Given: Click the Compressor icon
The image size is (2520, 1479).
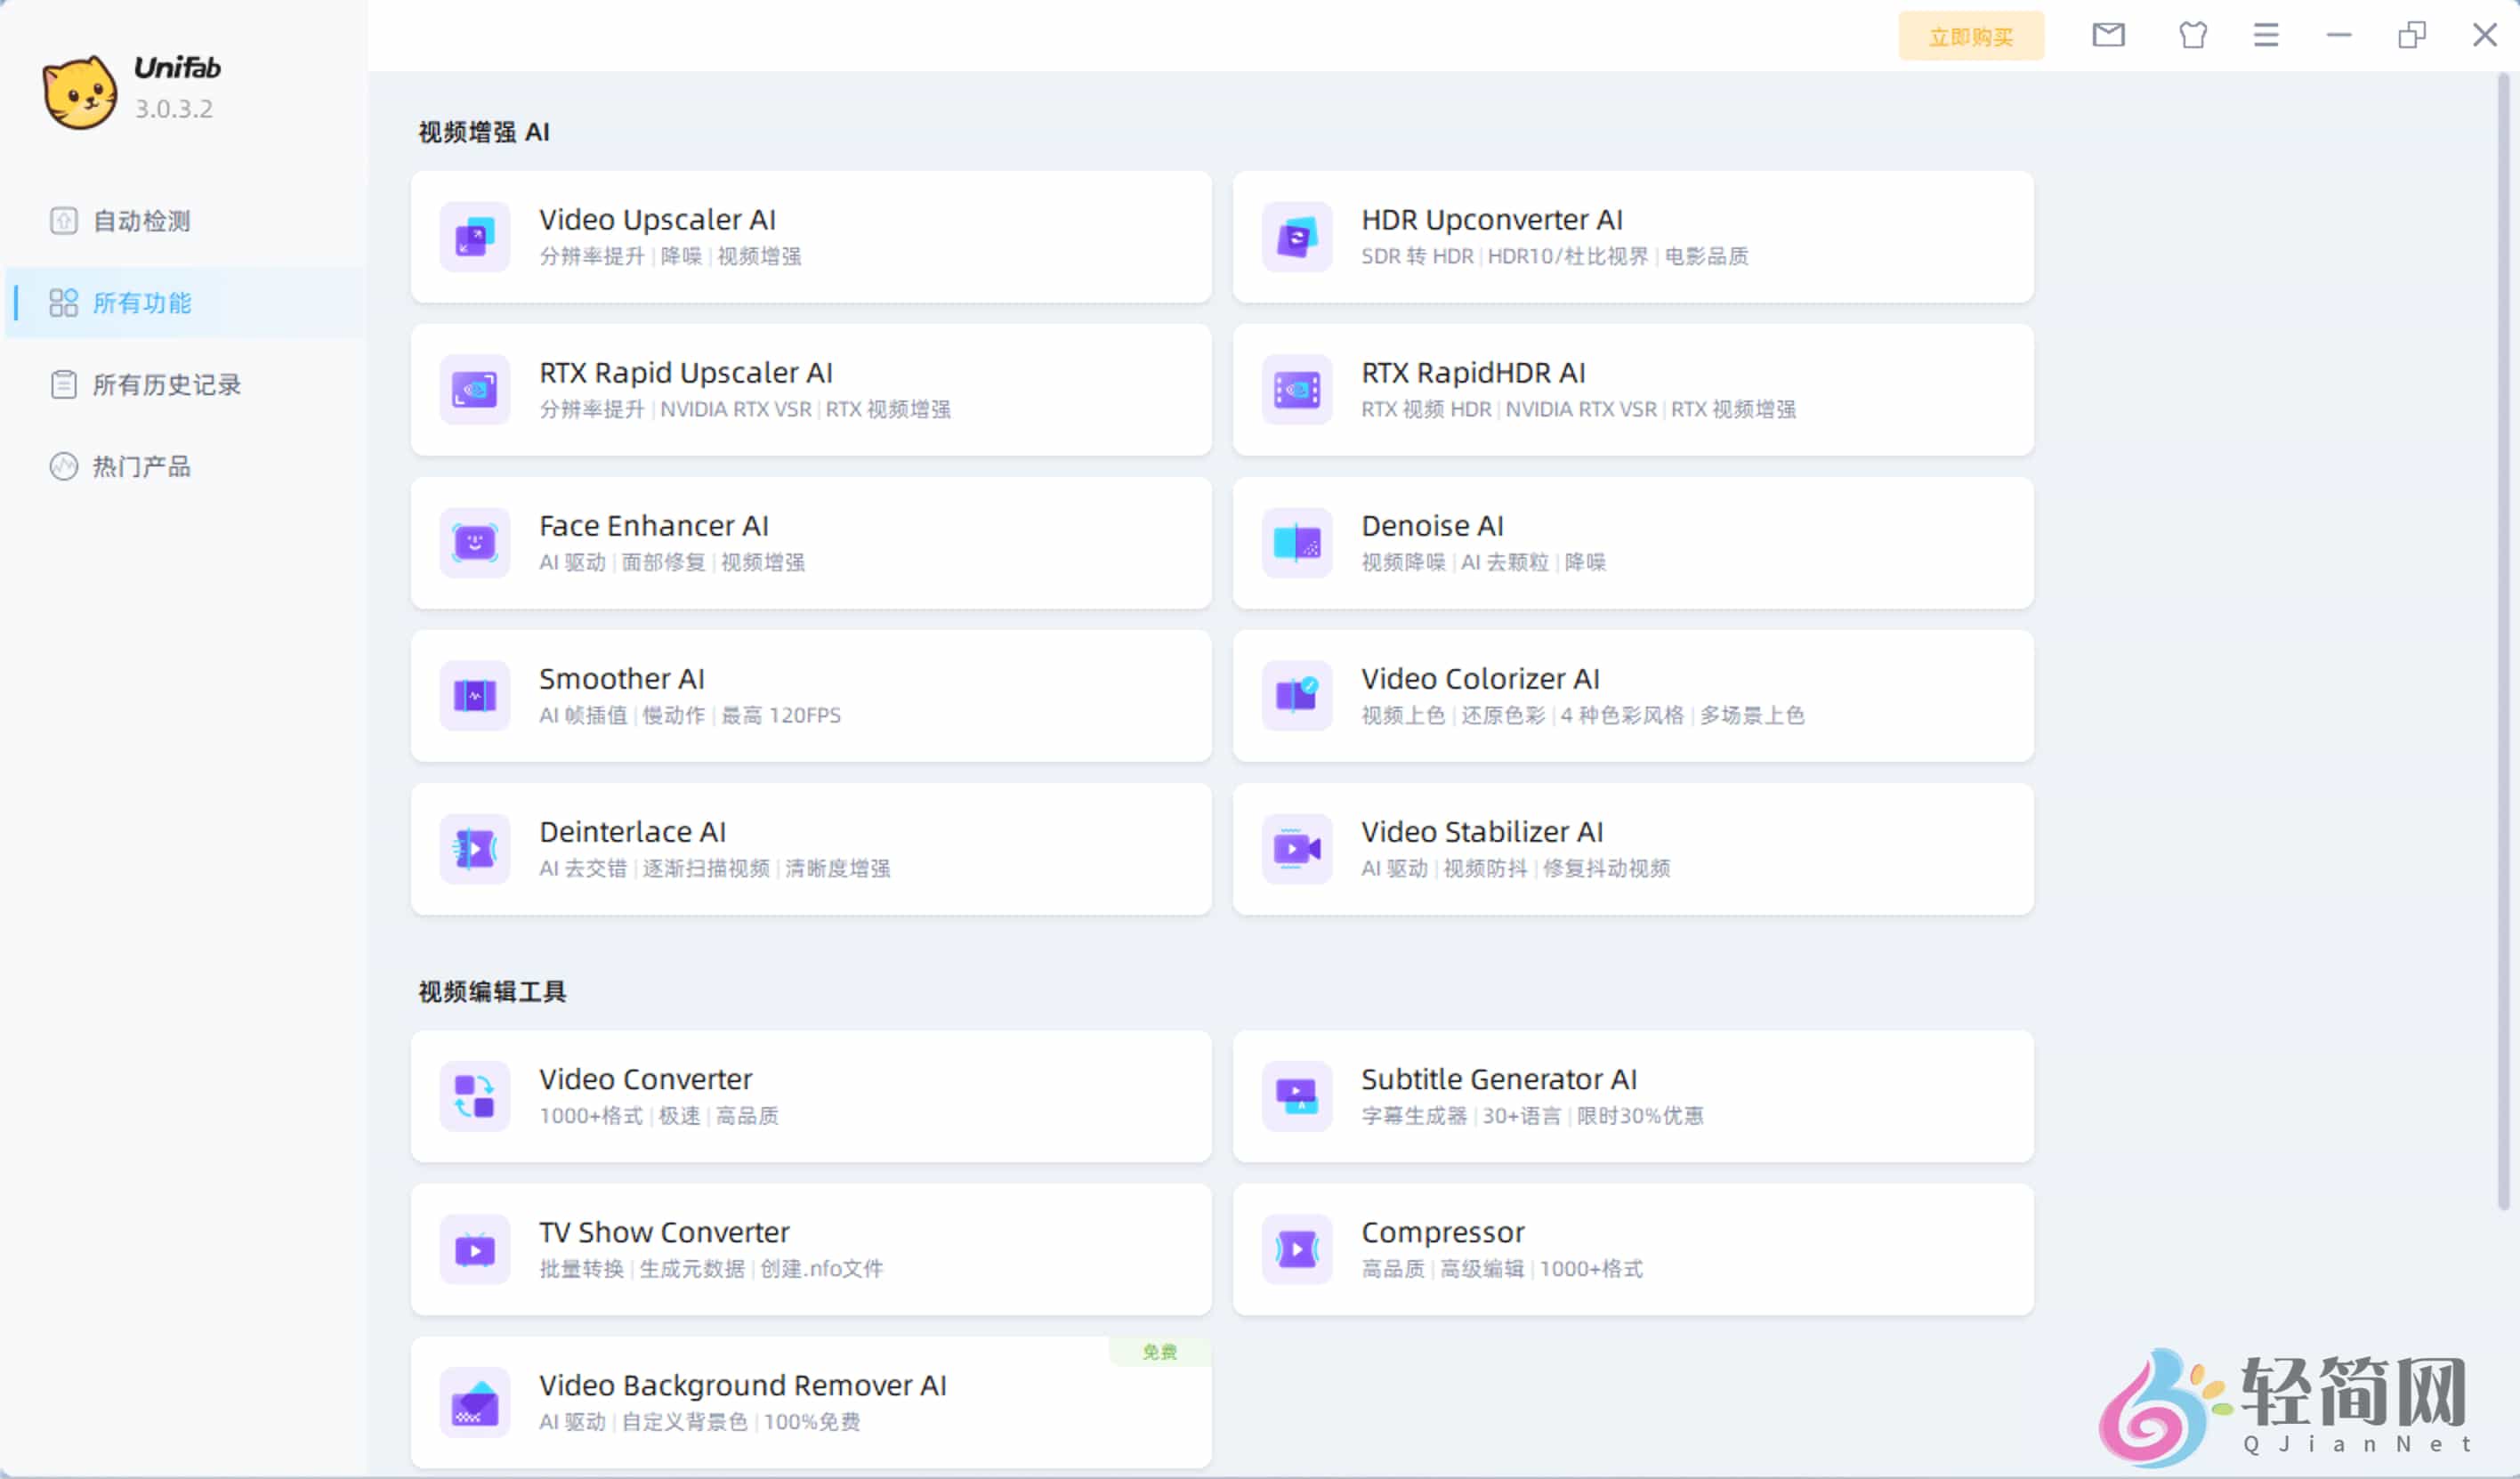Looking at the screenshot, I should pos(1297,1250).
